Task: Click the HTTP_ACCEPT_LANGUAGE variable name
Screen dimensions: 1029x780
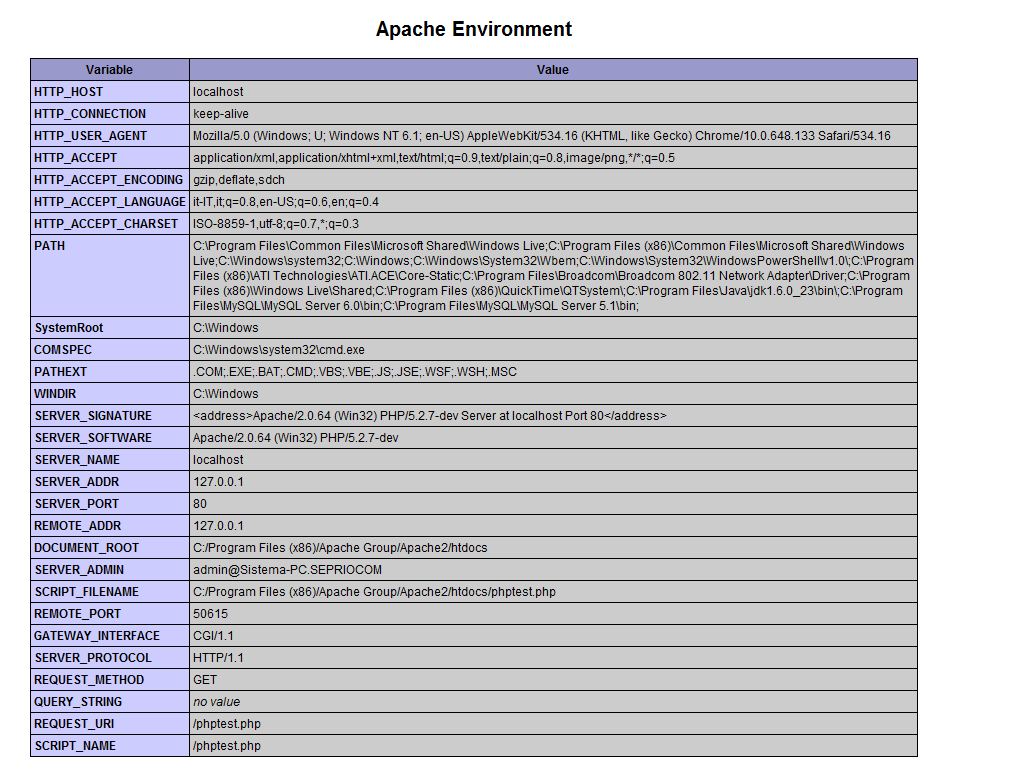Action: point(110,202)
